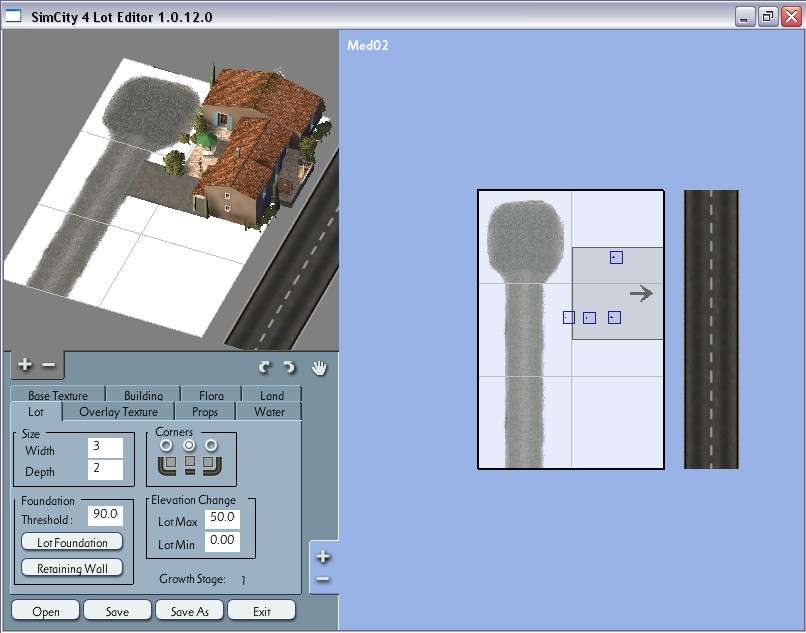Select the topmost prop marker on the lot plan

(616, 257)
